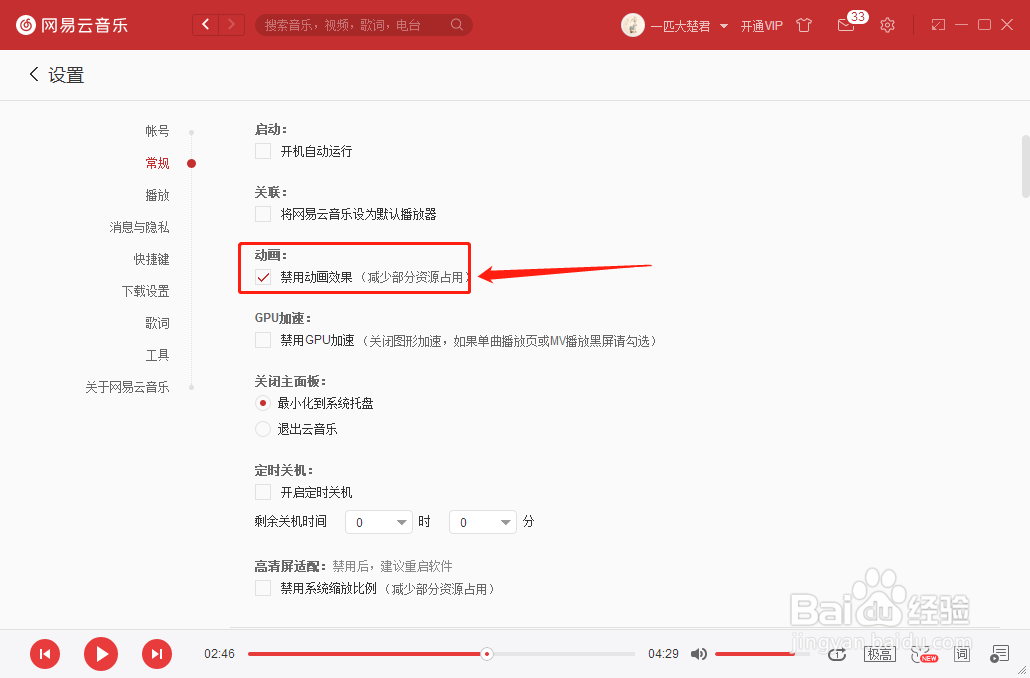Open the hours dropdown for shutdown time
1030x678 pixels.
pos(379,522)
